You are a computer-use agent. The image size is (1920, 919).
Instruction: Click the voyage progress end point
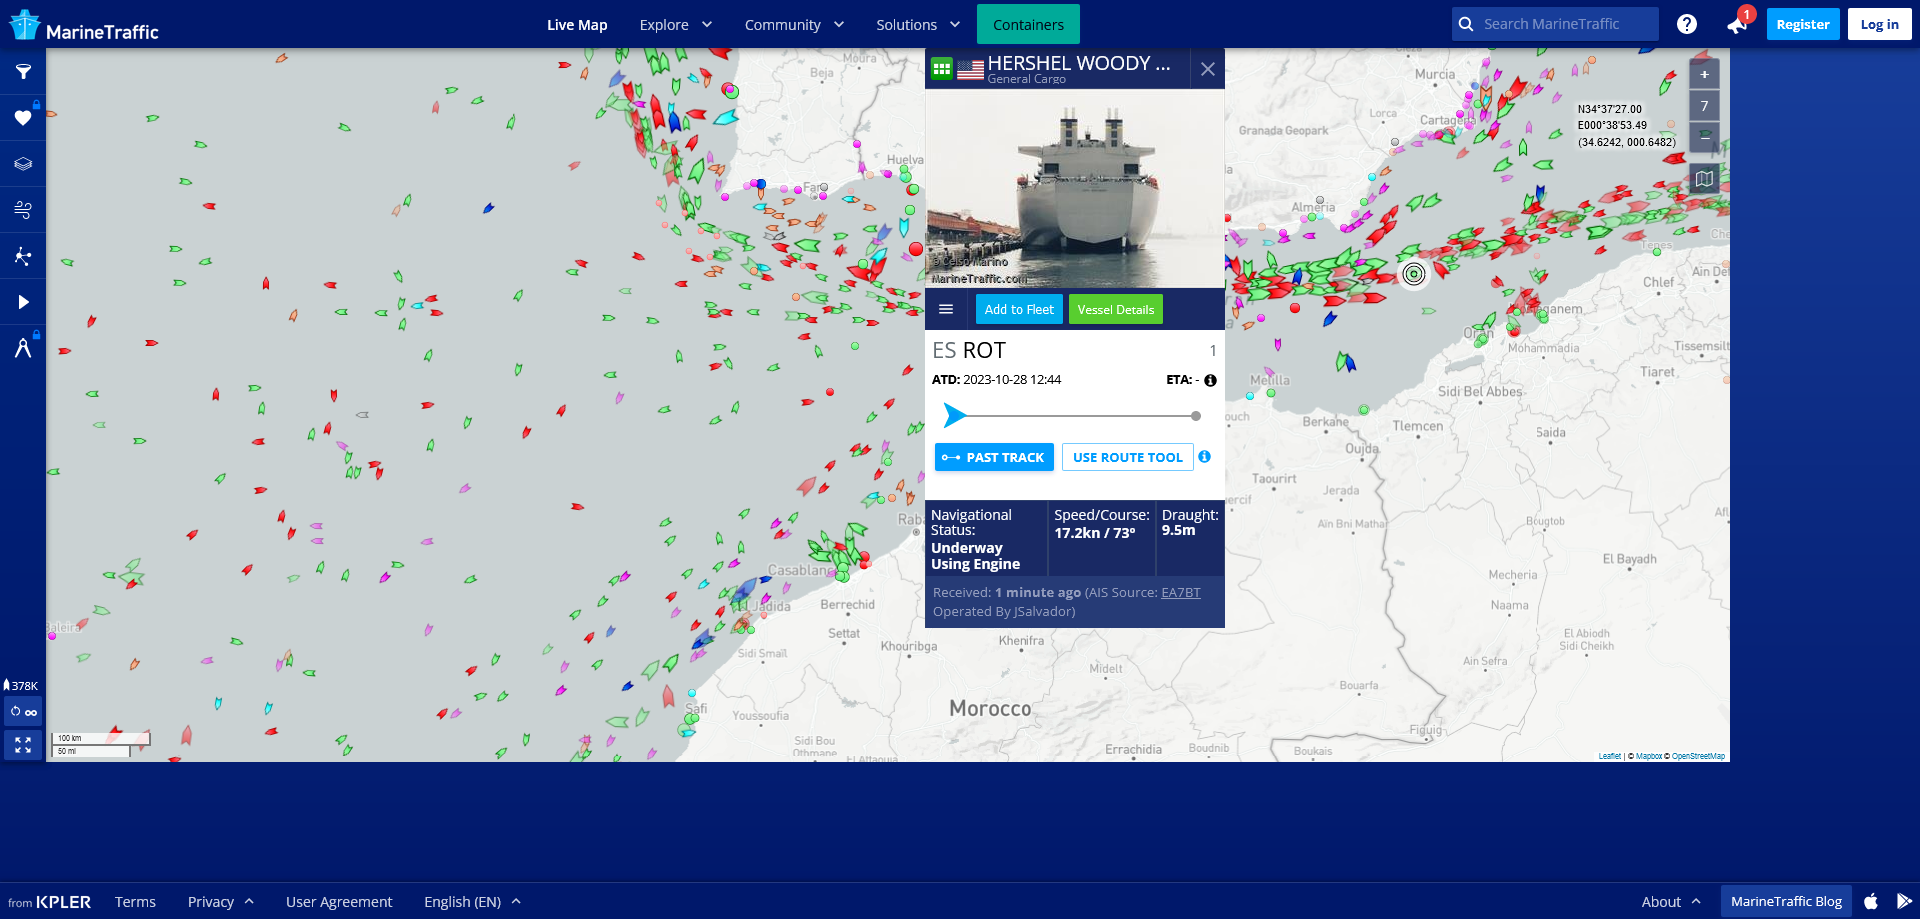1196,416
